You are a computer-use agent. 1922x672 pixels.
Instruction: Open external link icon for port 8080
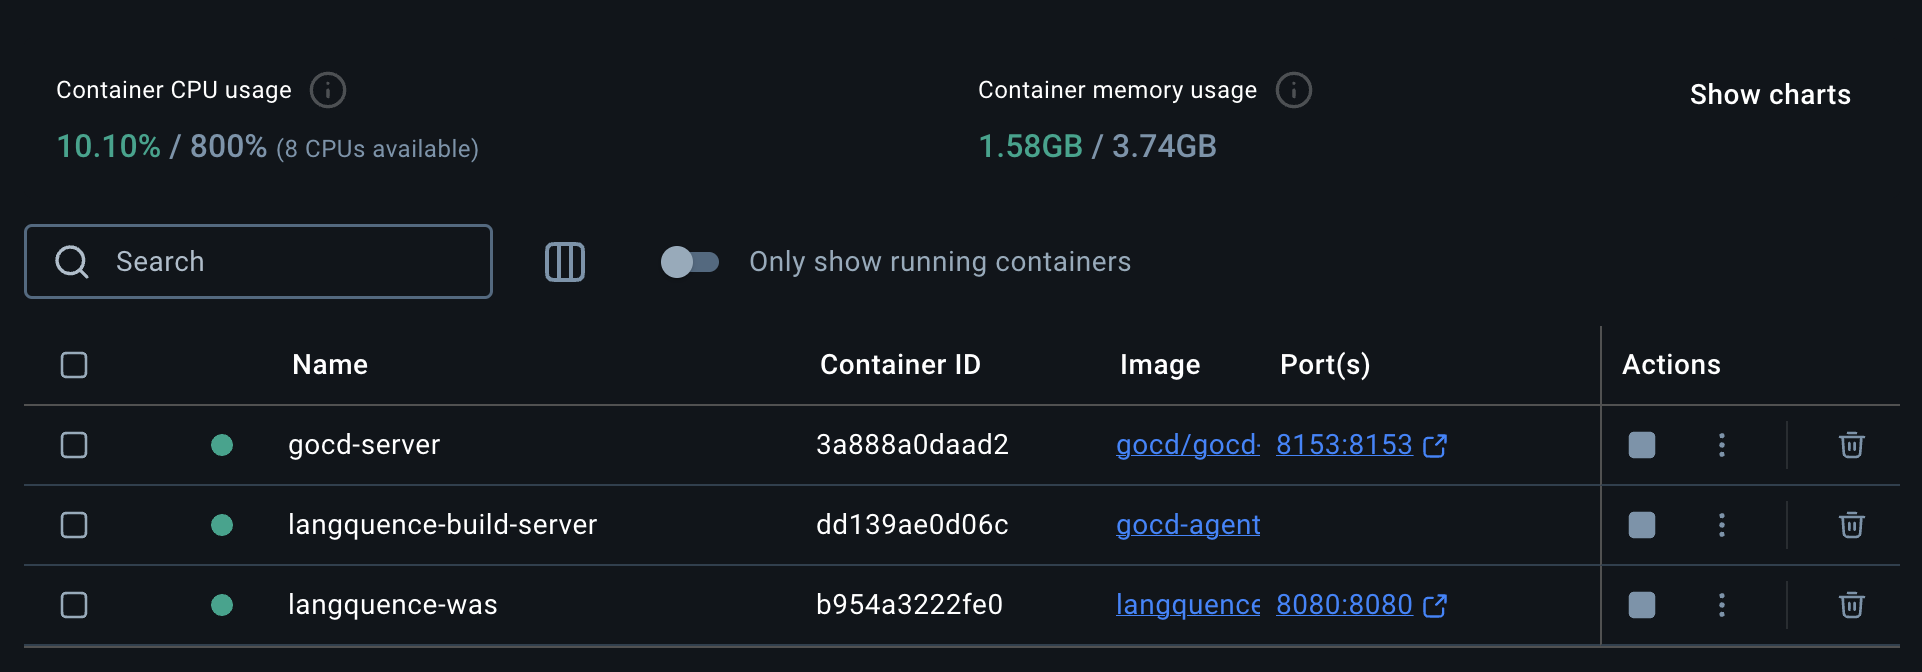(x=1435, y=605)
